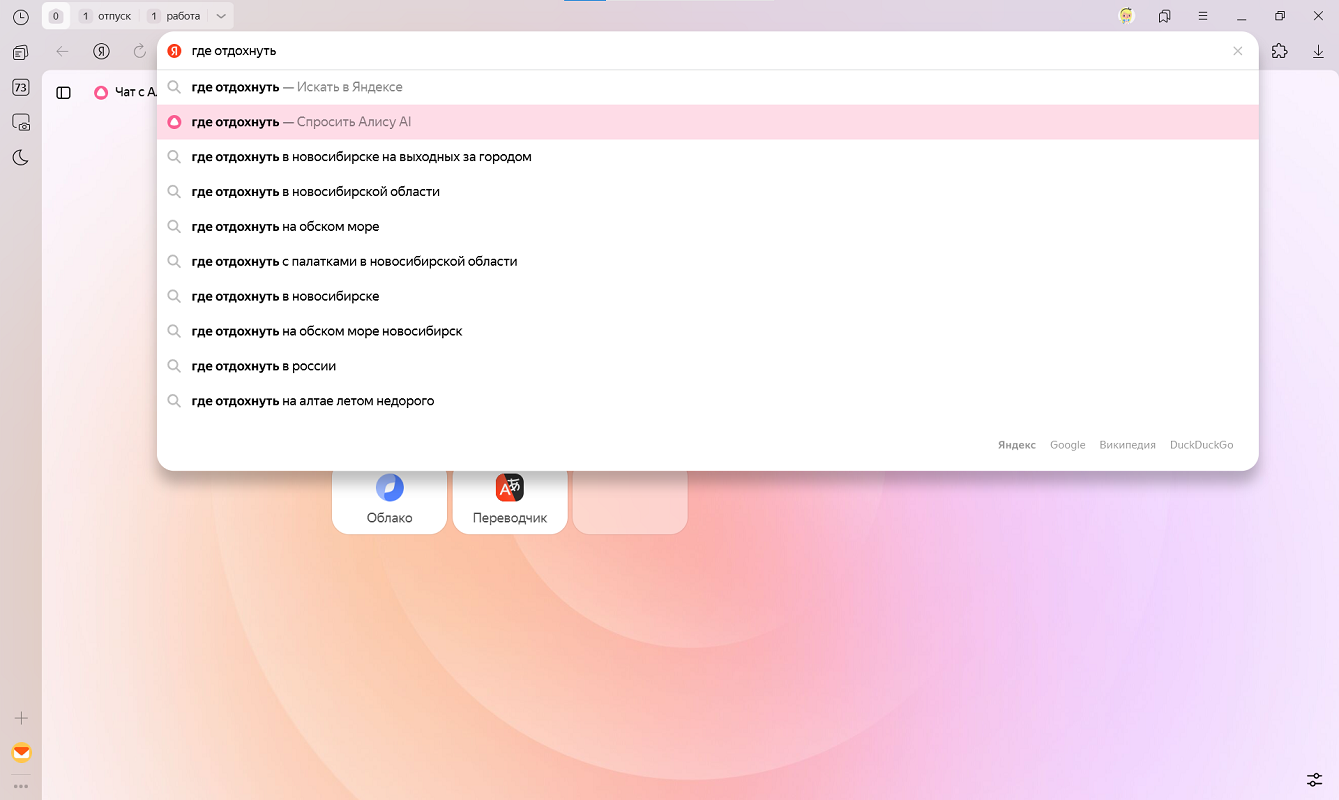Open the extensions puzzle icon
1339x800 pixels.
[1279, 52]
